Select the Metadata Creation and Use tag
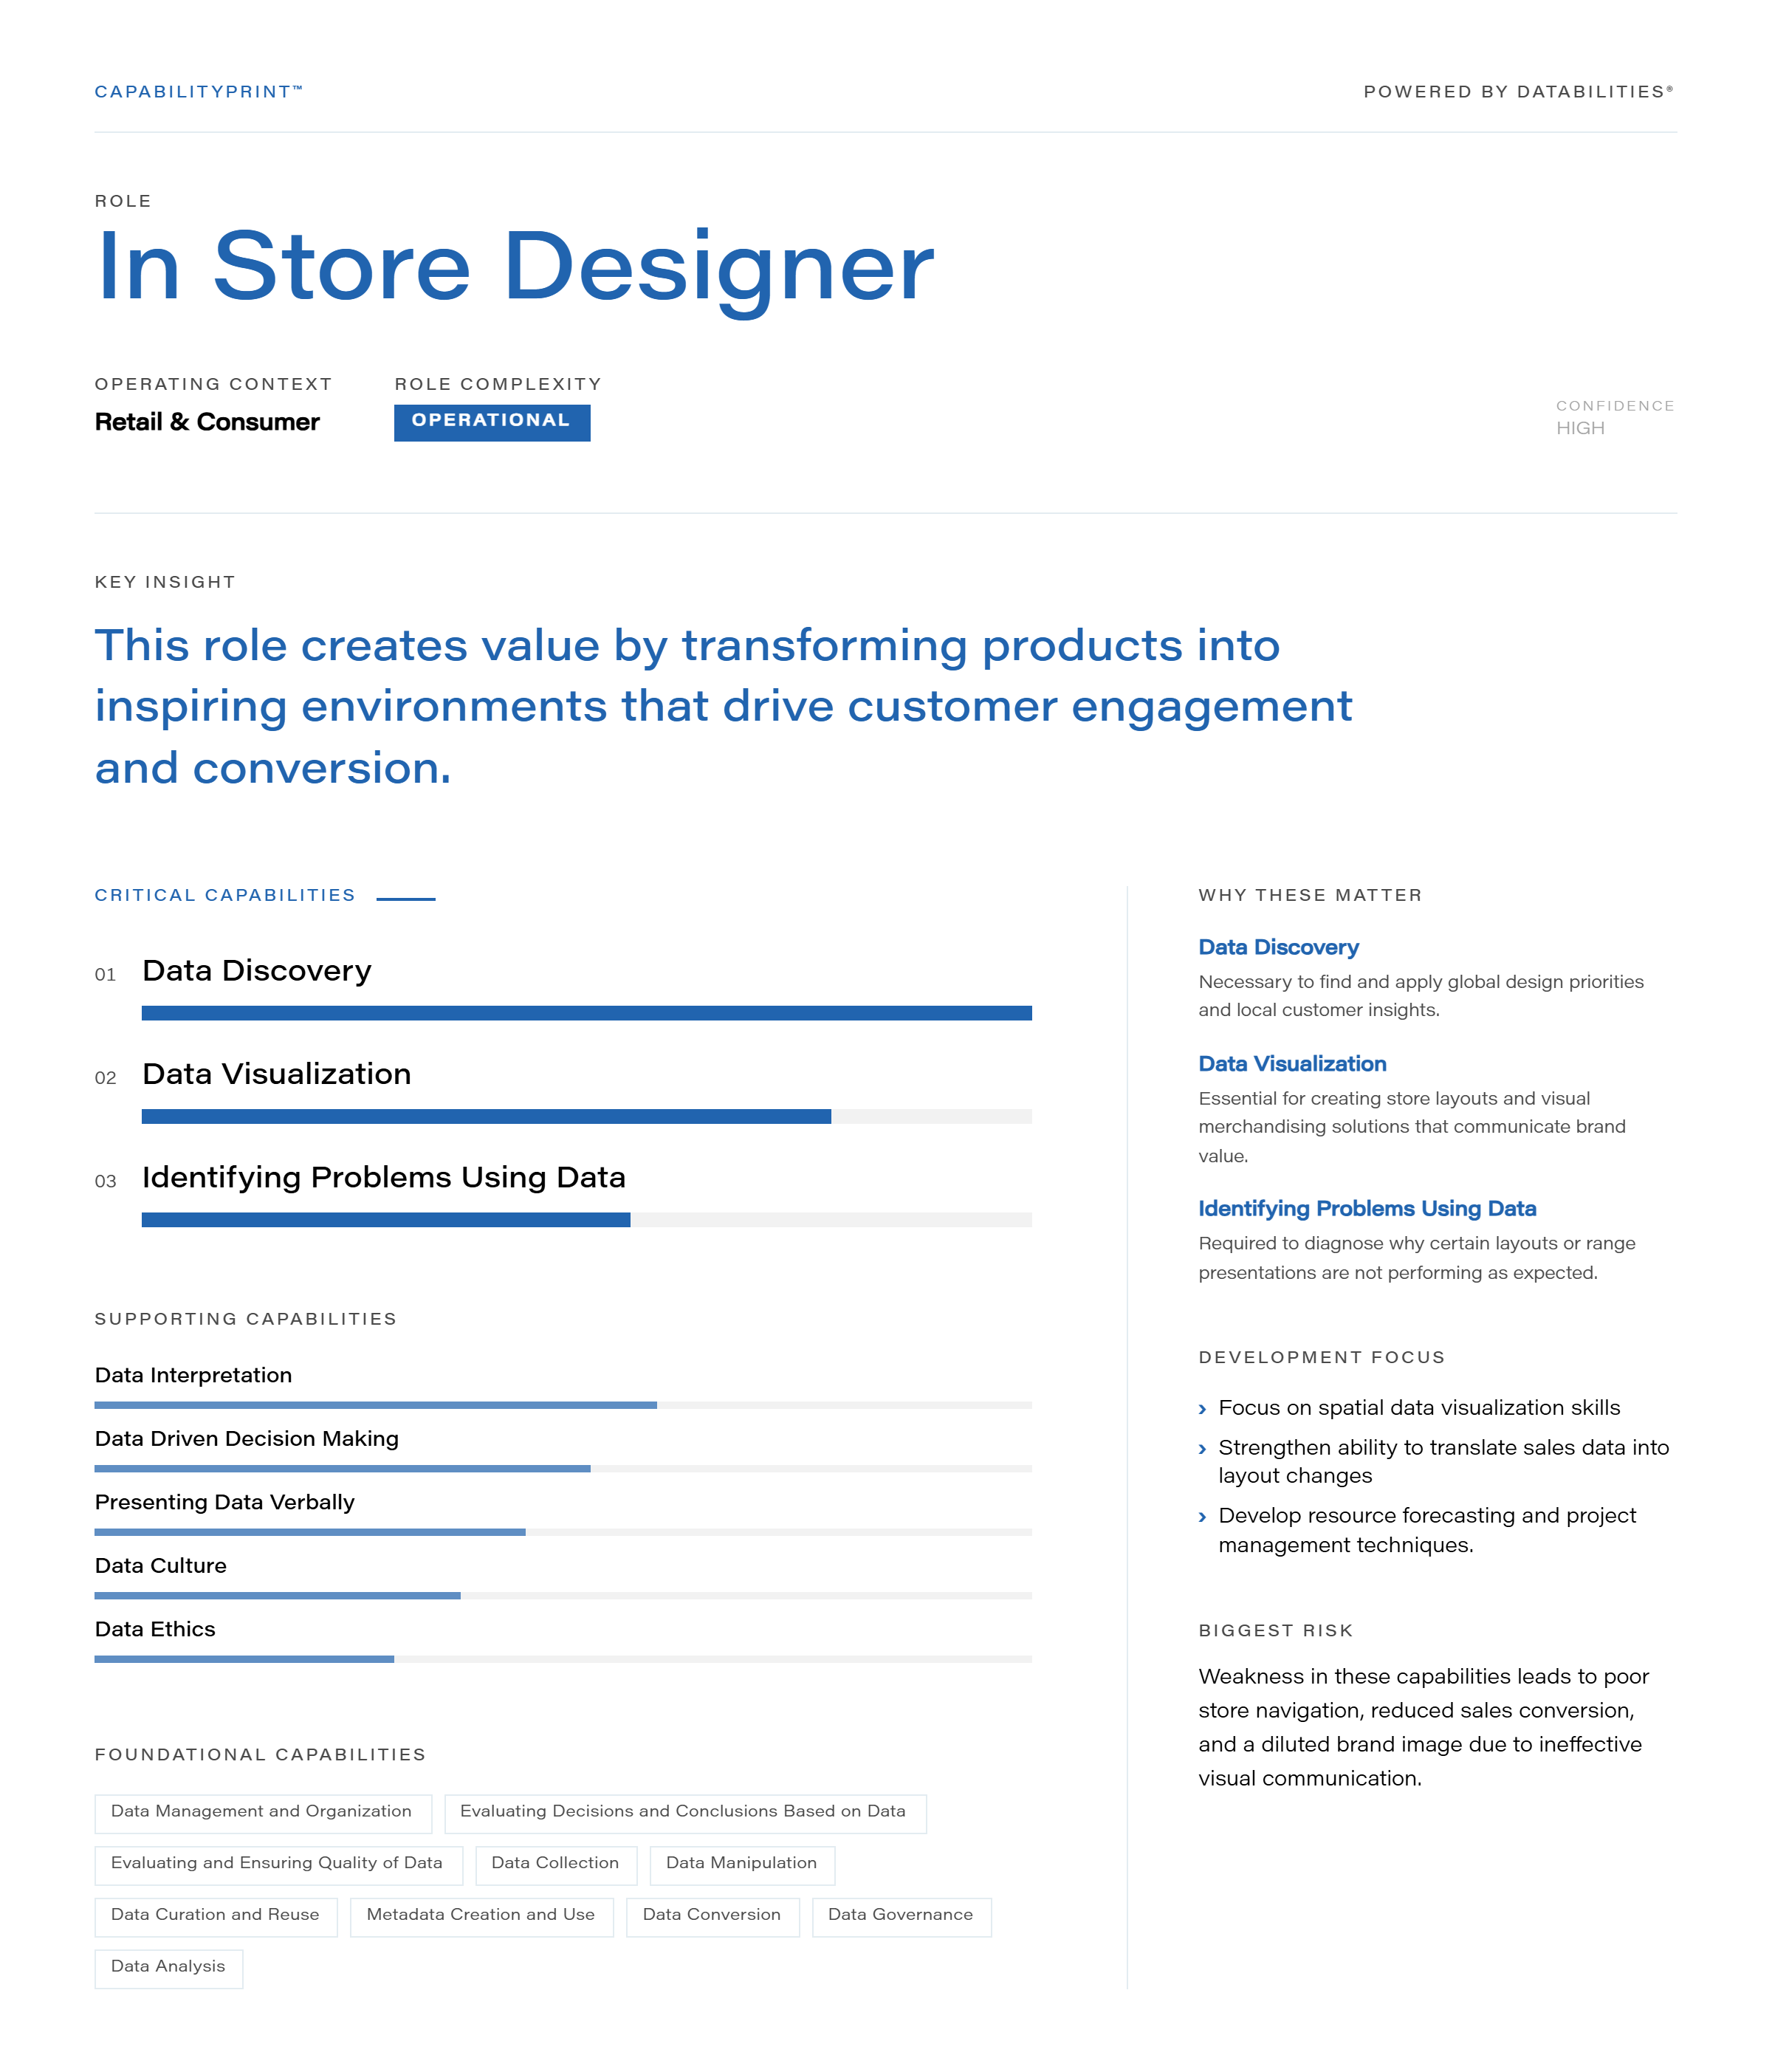 tap(482, 1917)
